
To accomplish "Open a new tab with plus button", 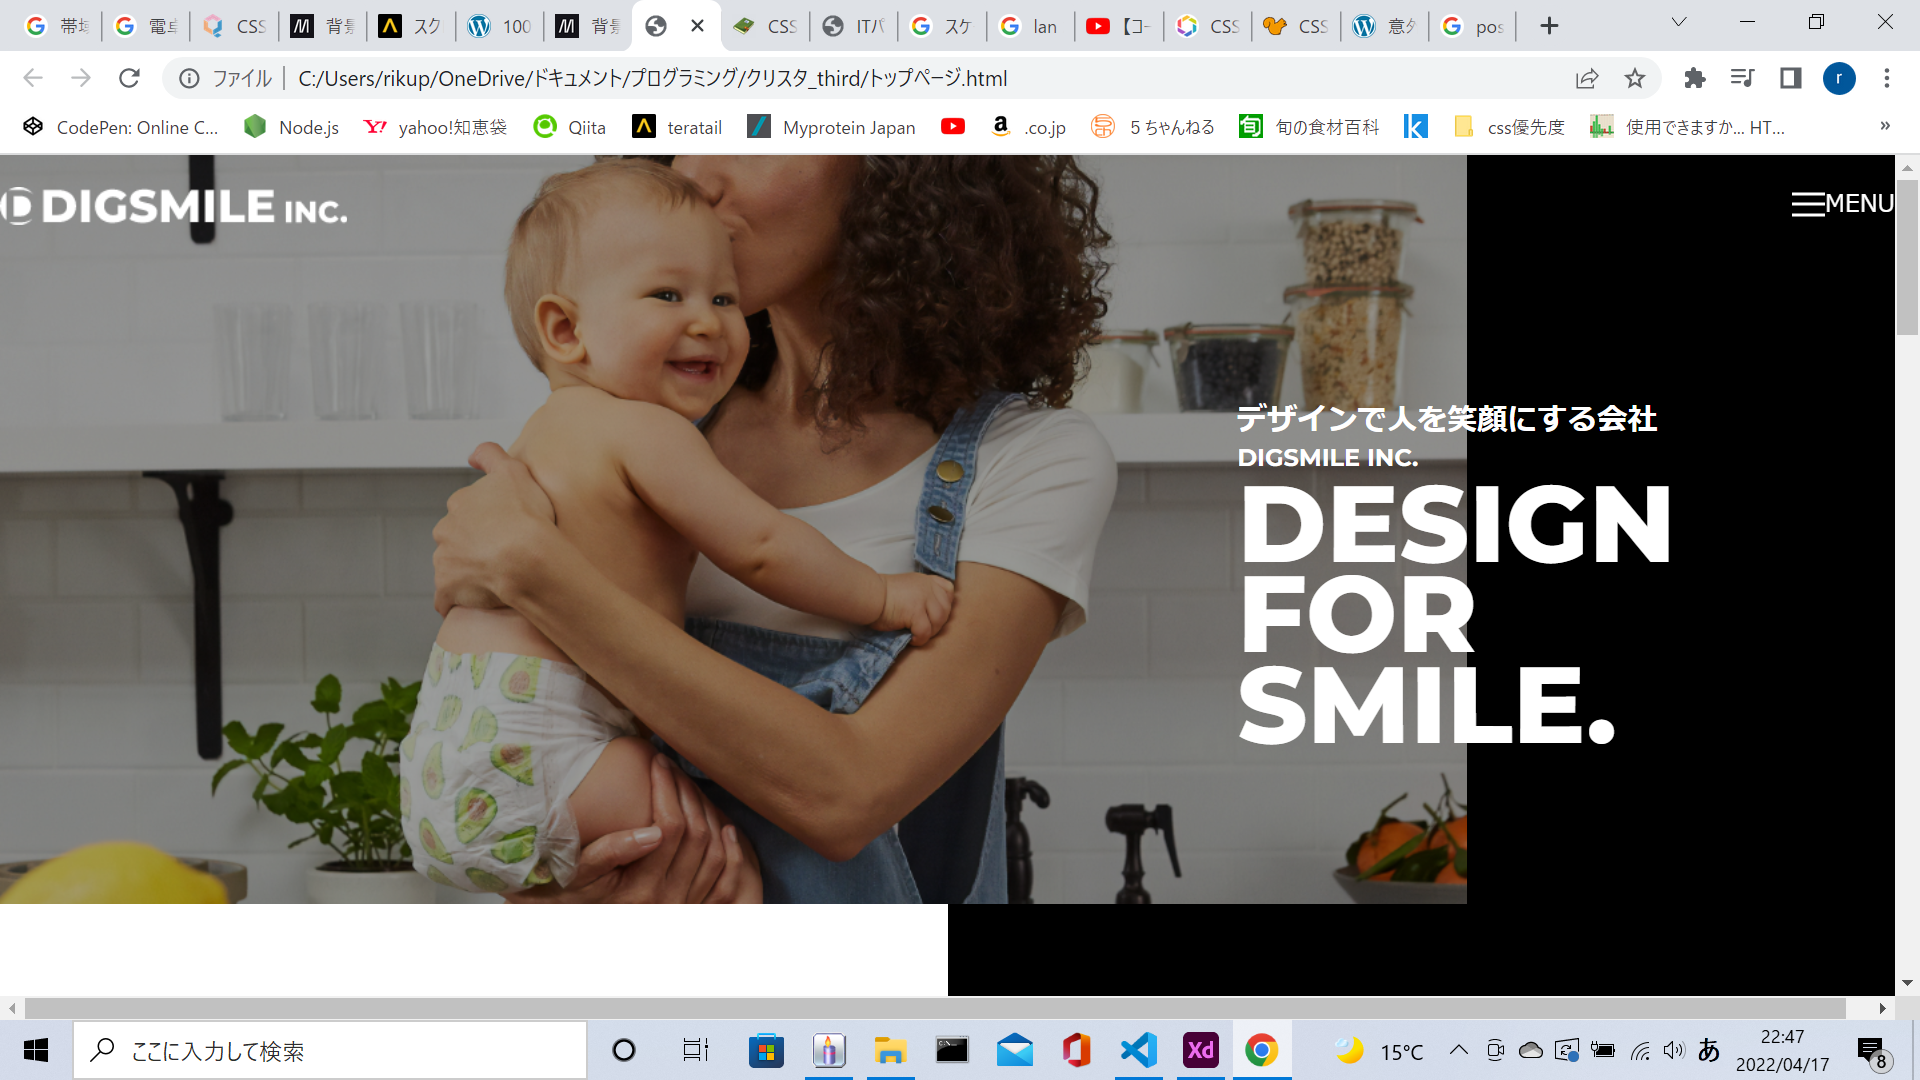I will tap(1549, 26).
